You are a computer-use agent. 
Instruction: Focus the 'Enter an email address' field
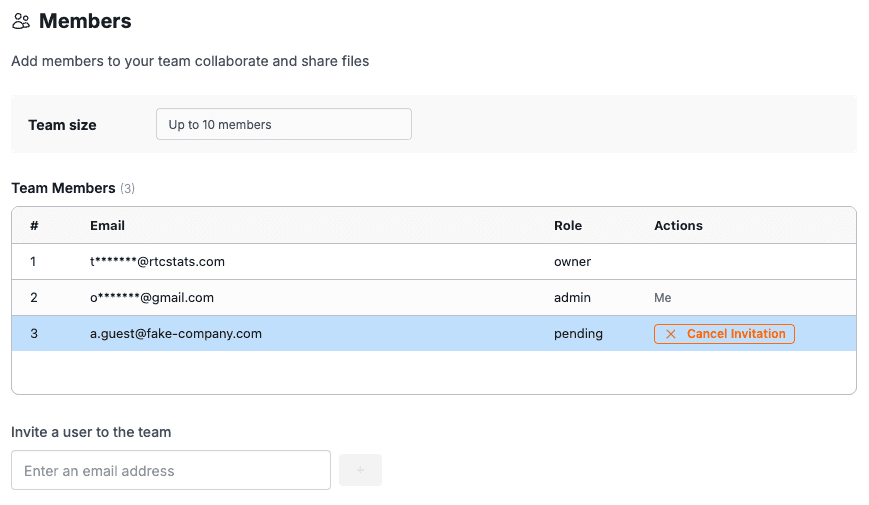pos(171,471)
